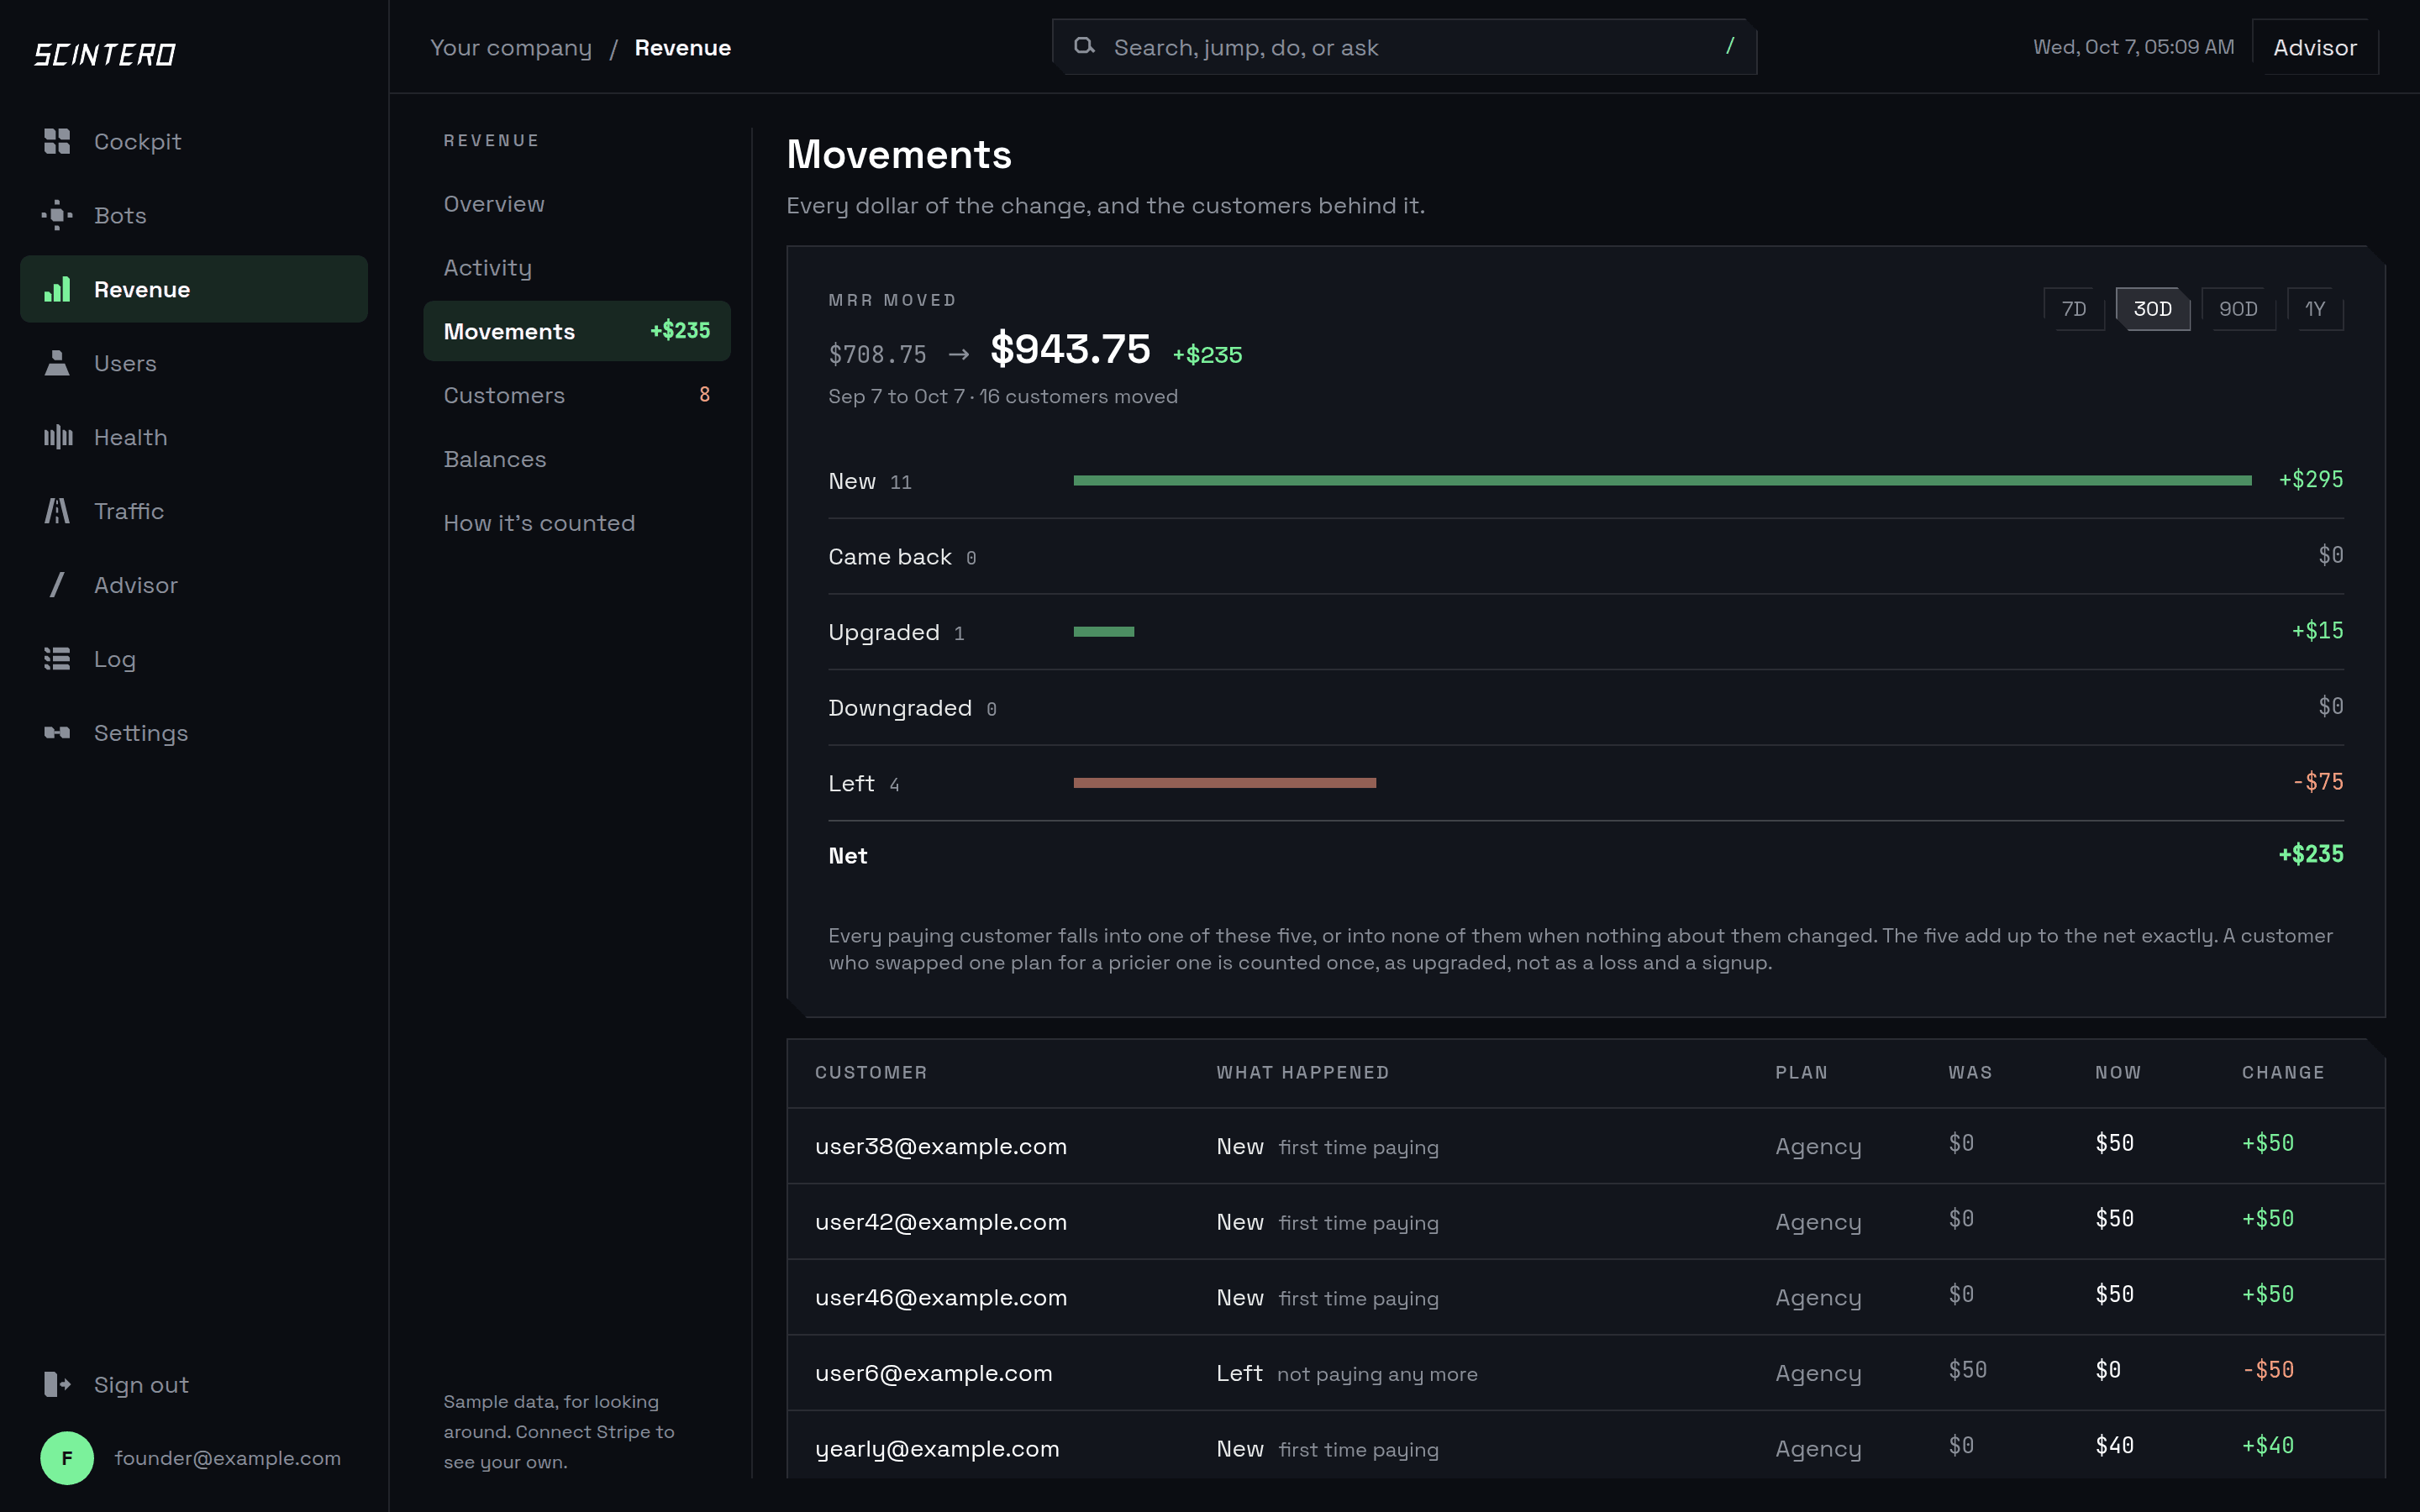The width and height of the screenshot is (2420, 1512).
Task: Open Overview in Revenue submenu
Action: click(577, 204)
